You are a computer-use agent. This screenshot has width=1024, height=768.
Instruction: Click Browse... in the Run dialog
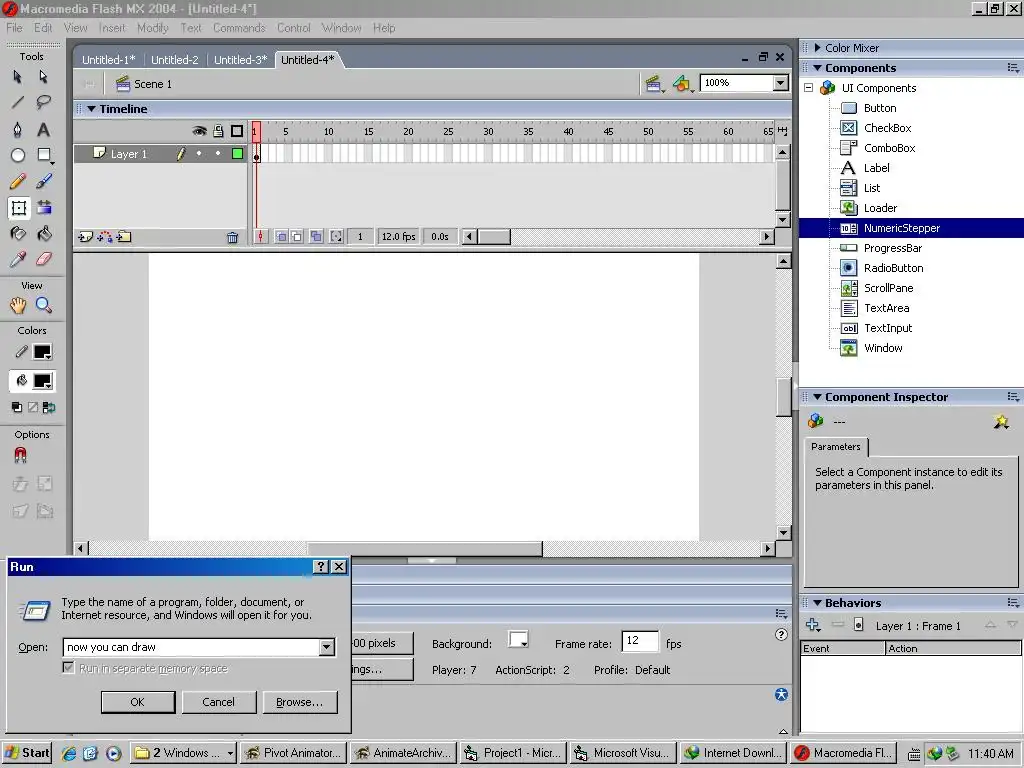tap(300, 702)
